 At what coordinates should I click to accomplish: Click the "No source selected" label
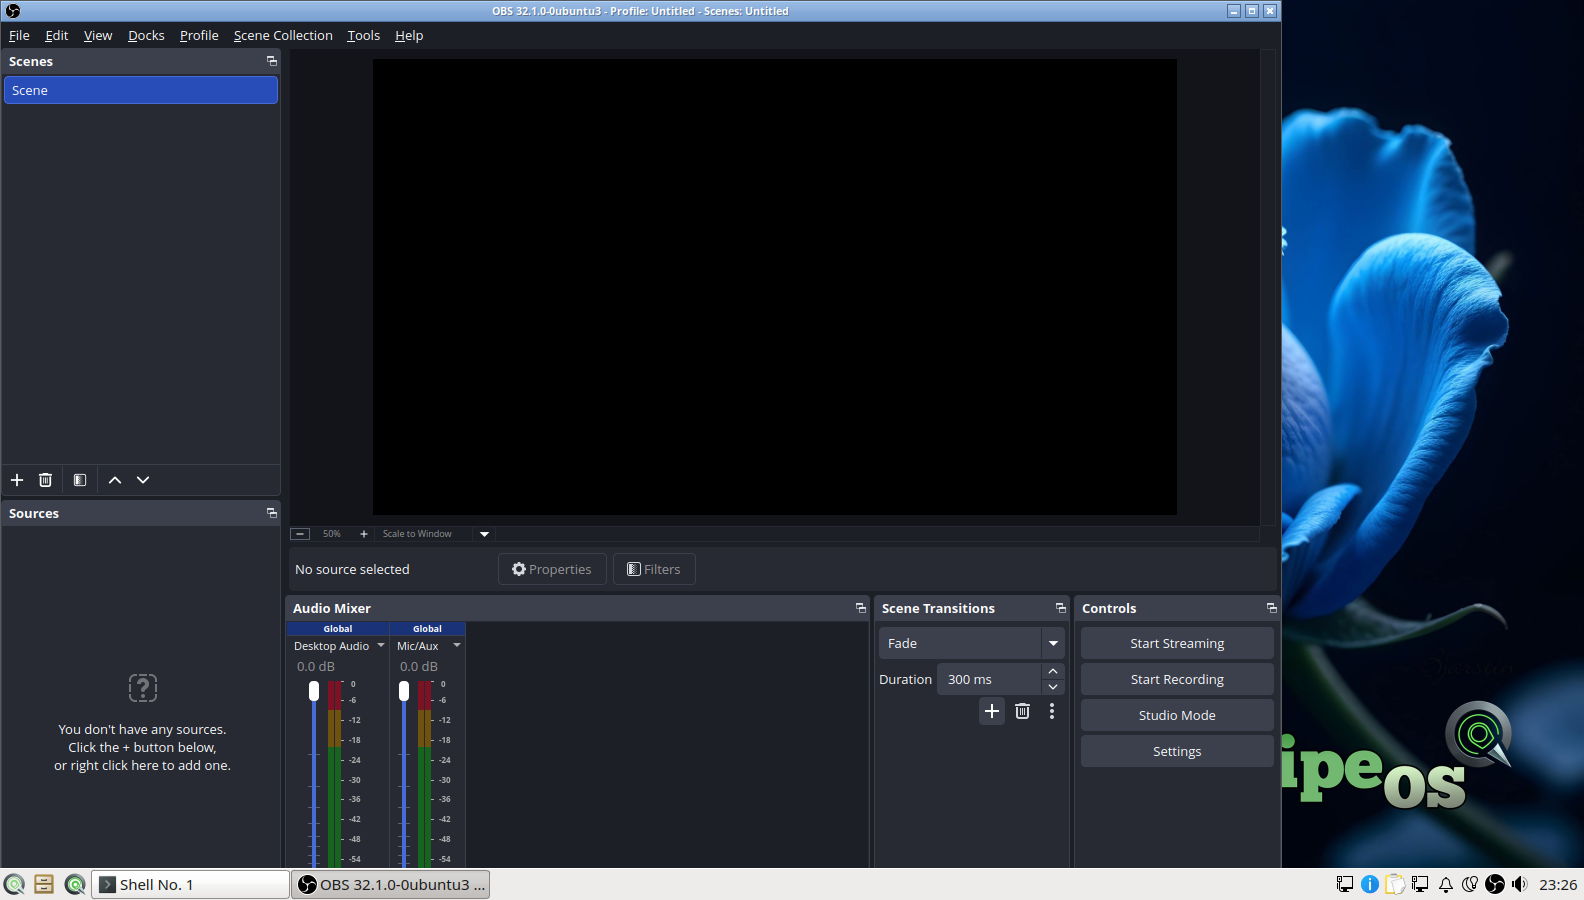click(x=352, y=569)
